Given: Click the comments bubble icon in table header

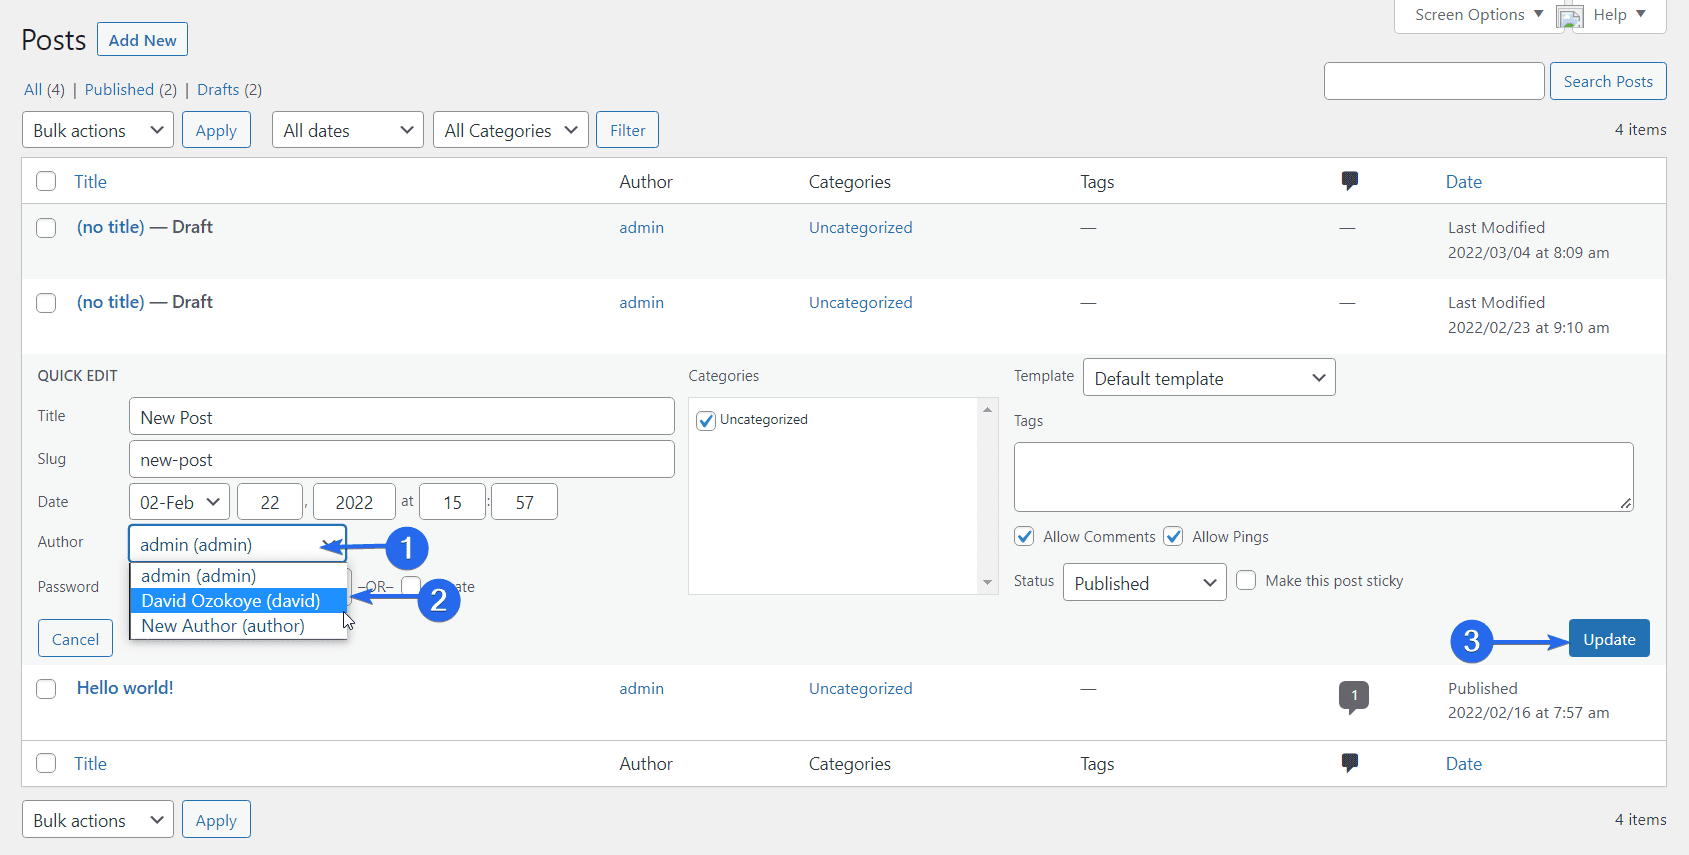Looking at the screenshot, I should (x=1349, y=181).
